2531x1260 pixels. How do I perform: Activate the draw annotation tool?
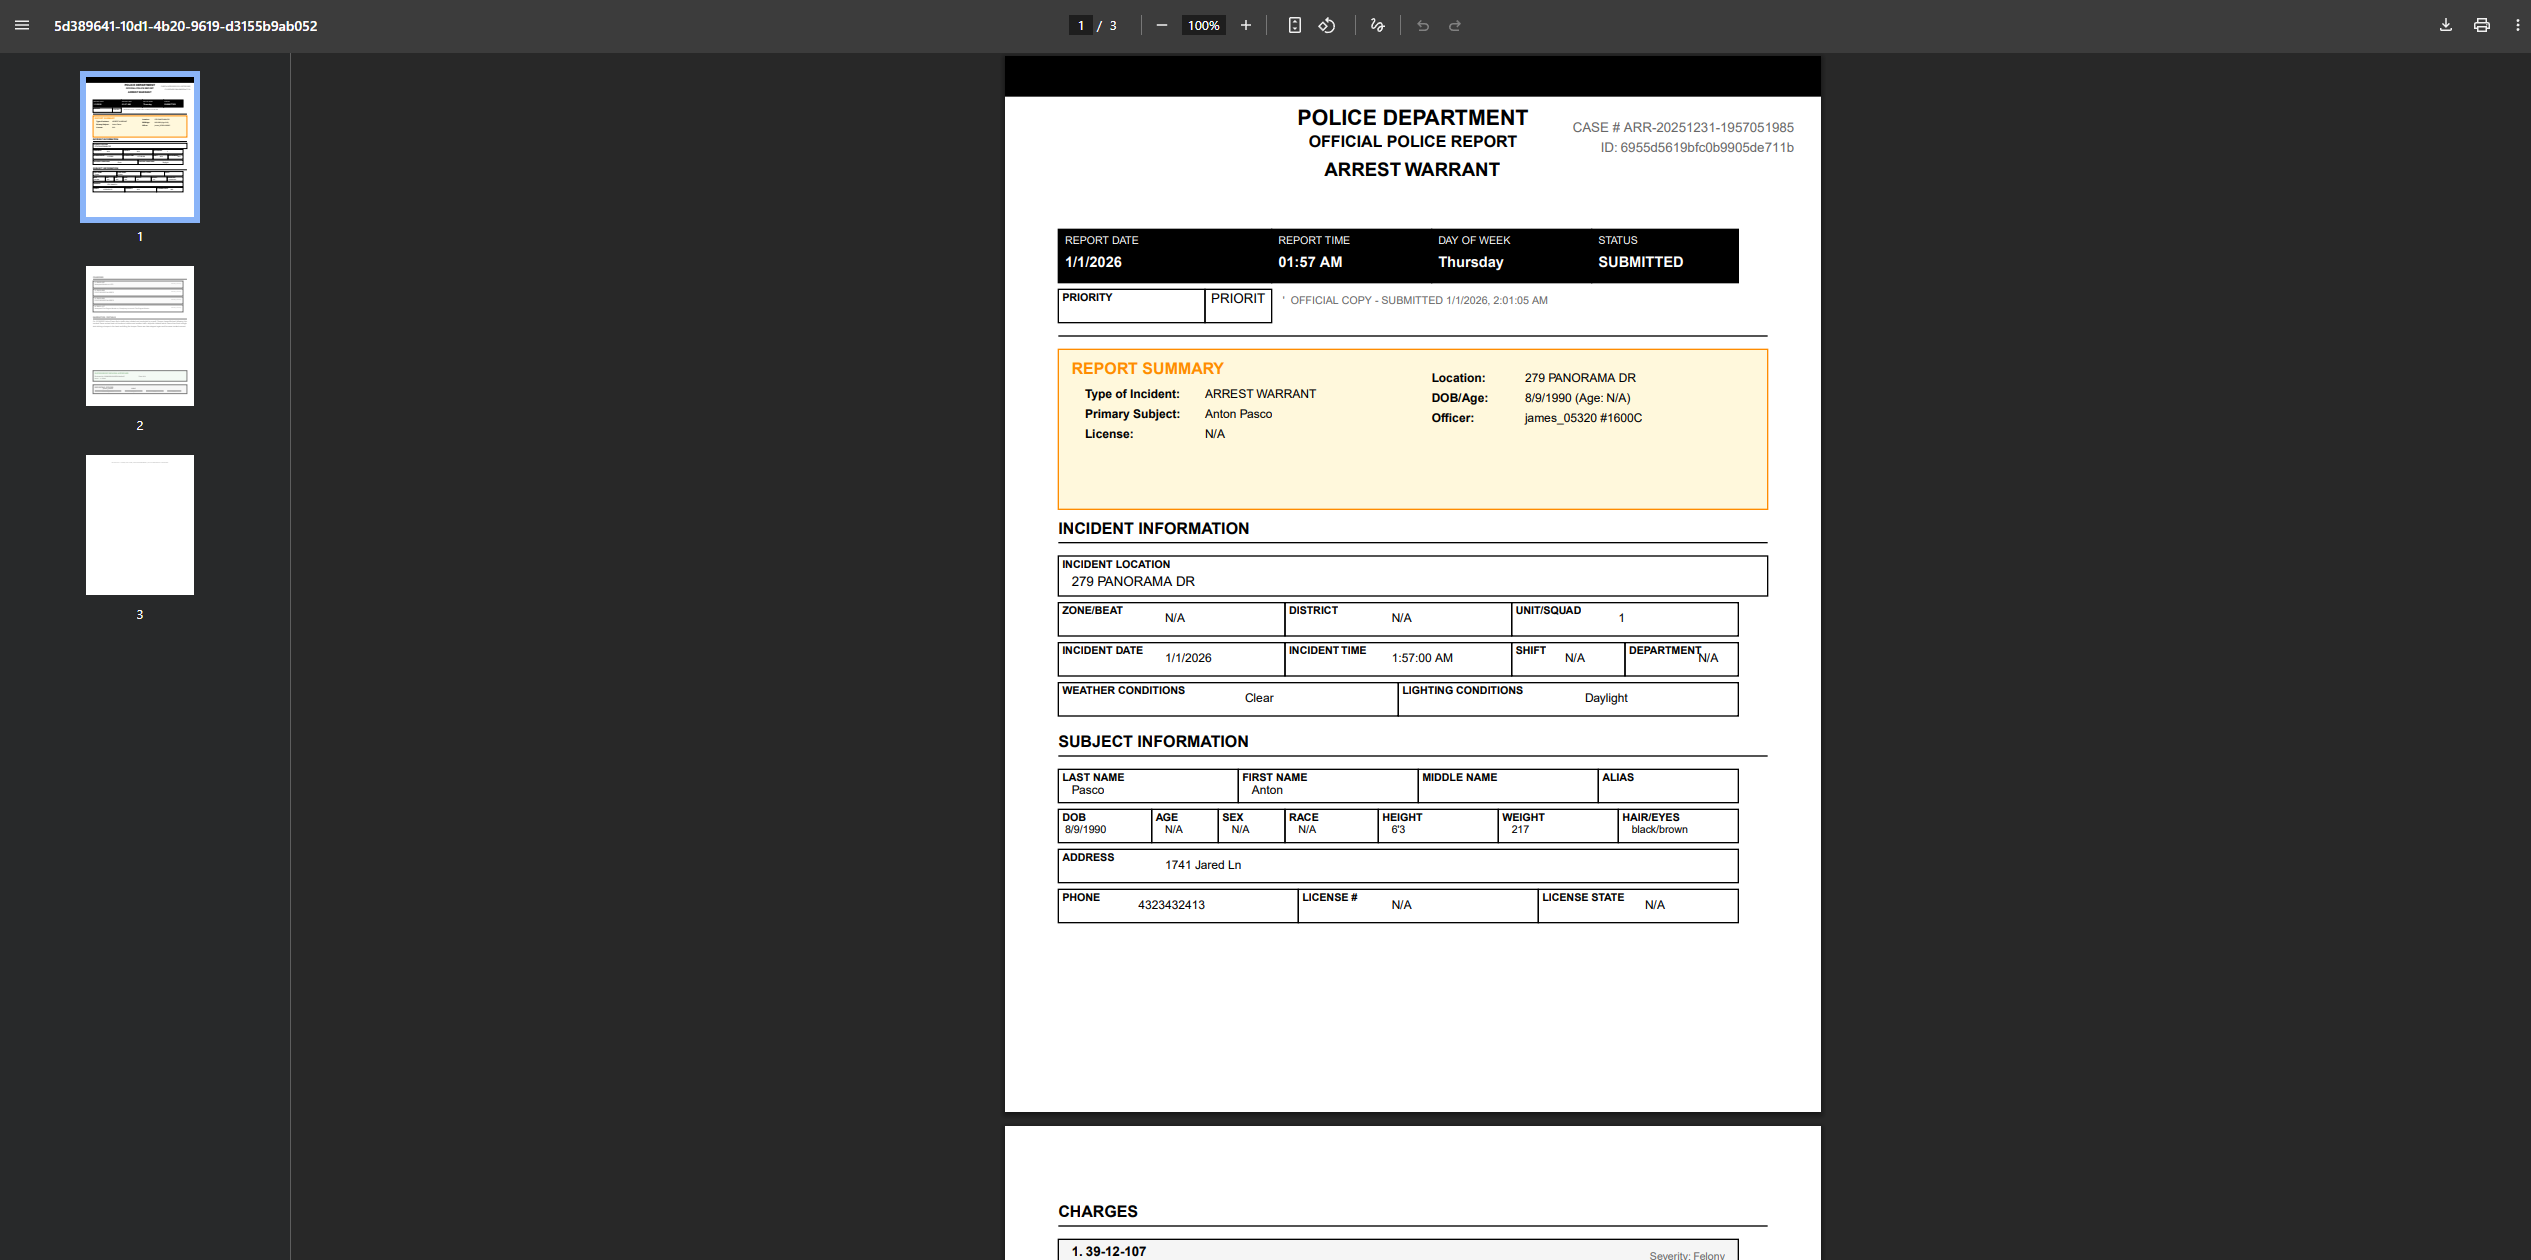pyautogui.click(x=1377, y=26)
